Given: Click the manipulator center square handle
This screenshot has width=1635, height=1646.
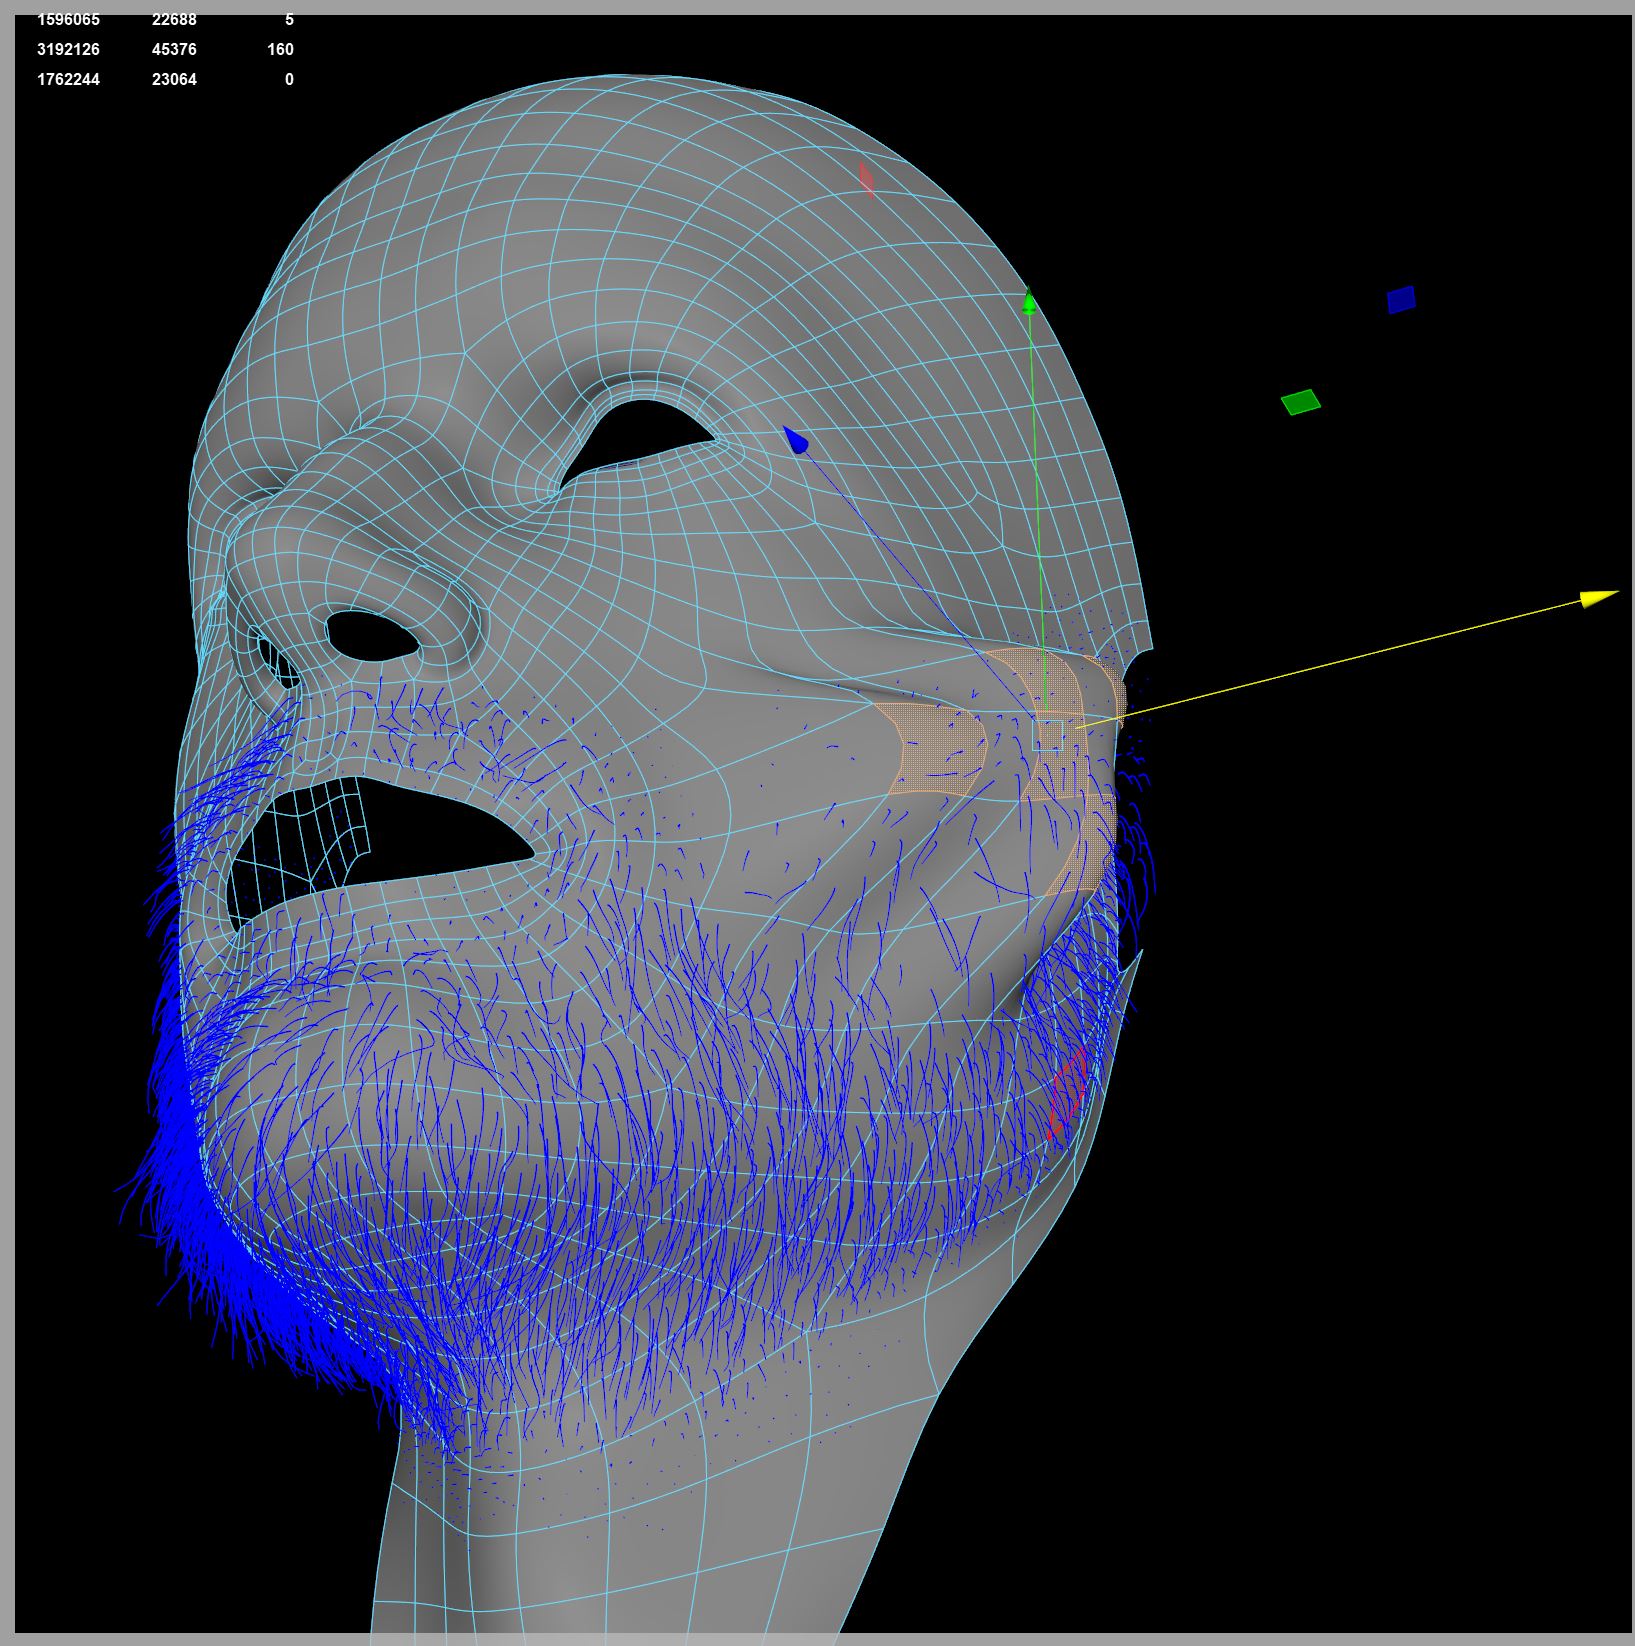Looking at the screenshot, I should [1048, 734].
